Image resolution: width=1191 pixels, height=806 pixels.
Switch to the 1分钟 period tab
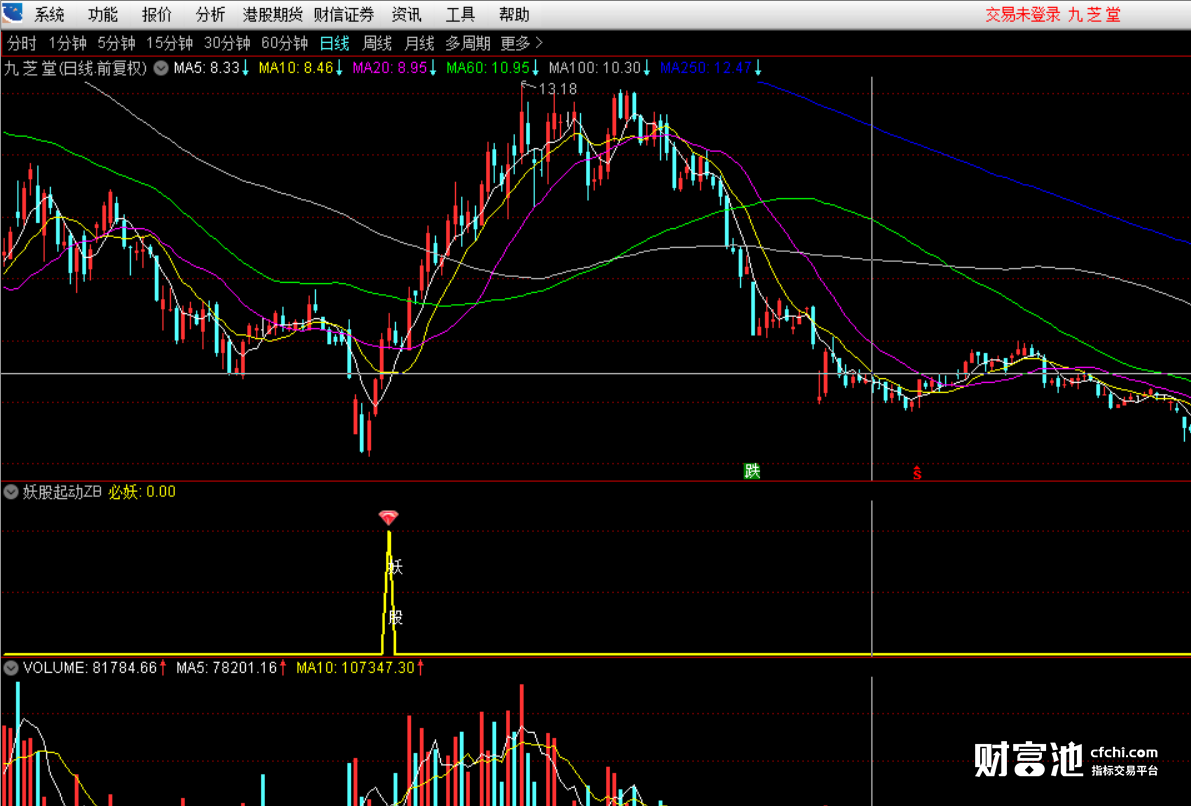click(x=68, y=43)
